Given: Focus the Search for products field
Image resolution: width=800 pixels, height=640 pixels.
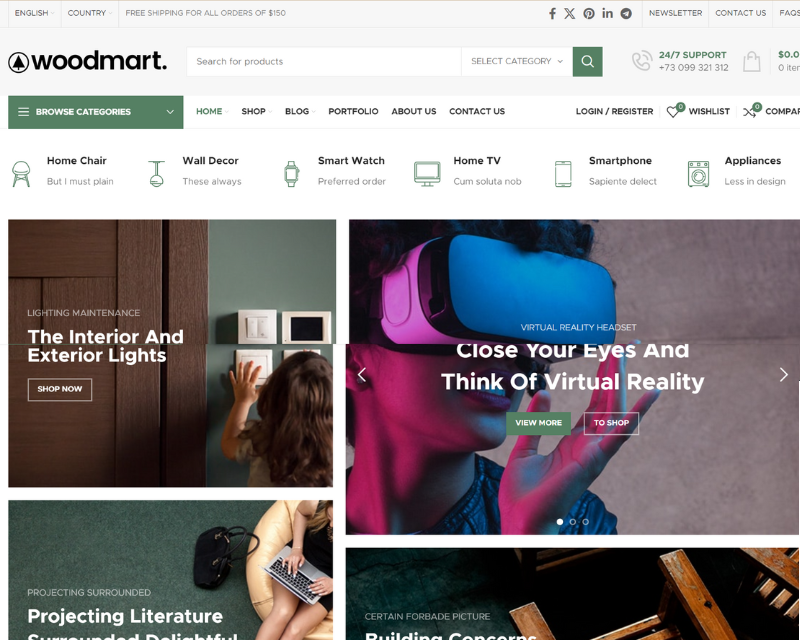Looking at the screenshot, I should pyautogui.click(x=324, y=61).
